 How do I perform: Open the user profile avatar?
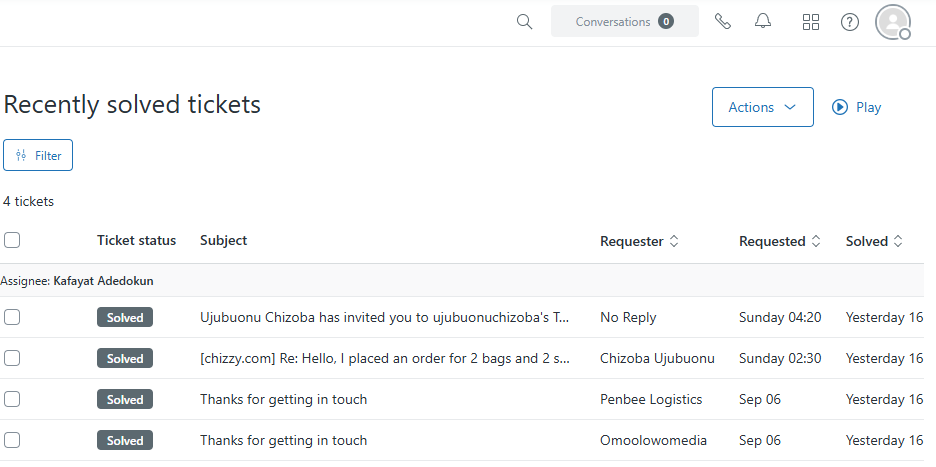[x=893, y=22]
